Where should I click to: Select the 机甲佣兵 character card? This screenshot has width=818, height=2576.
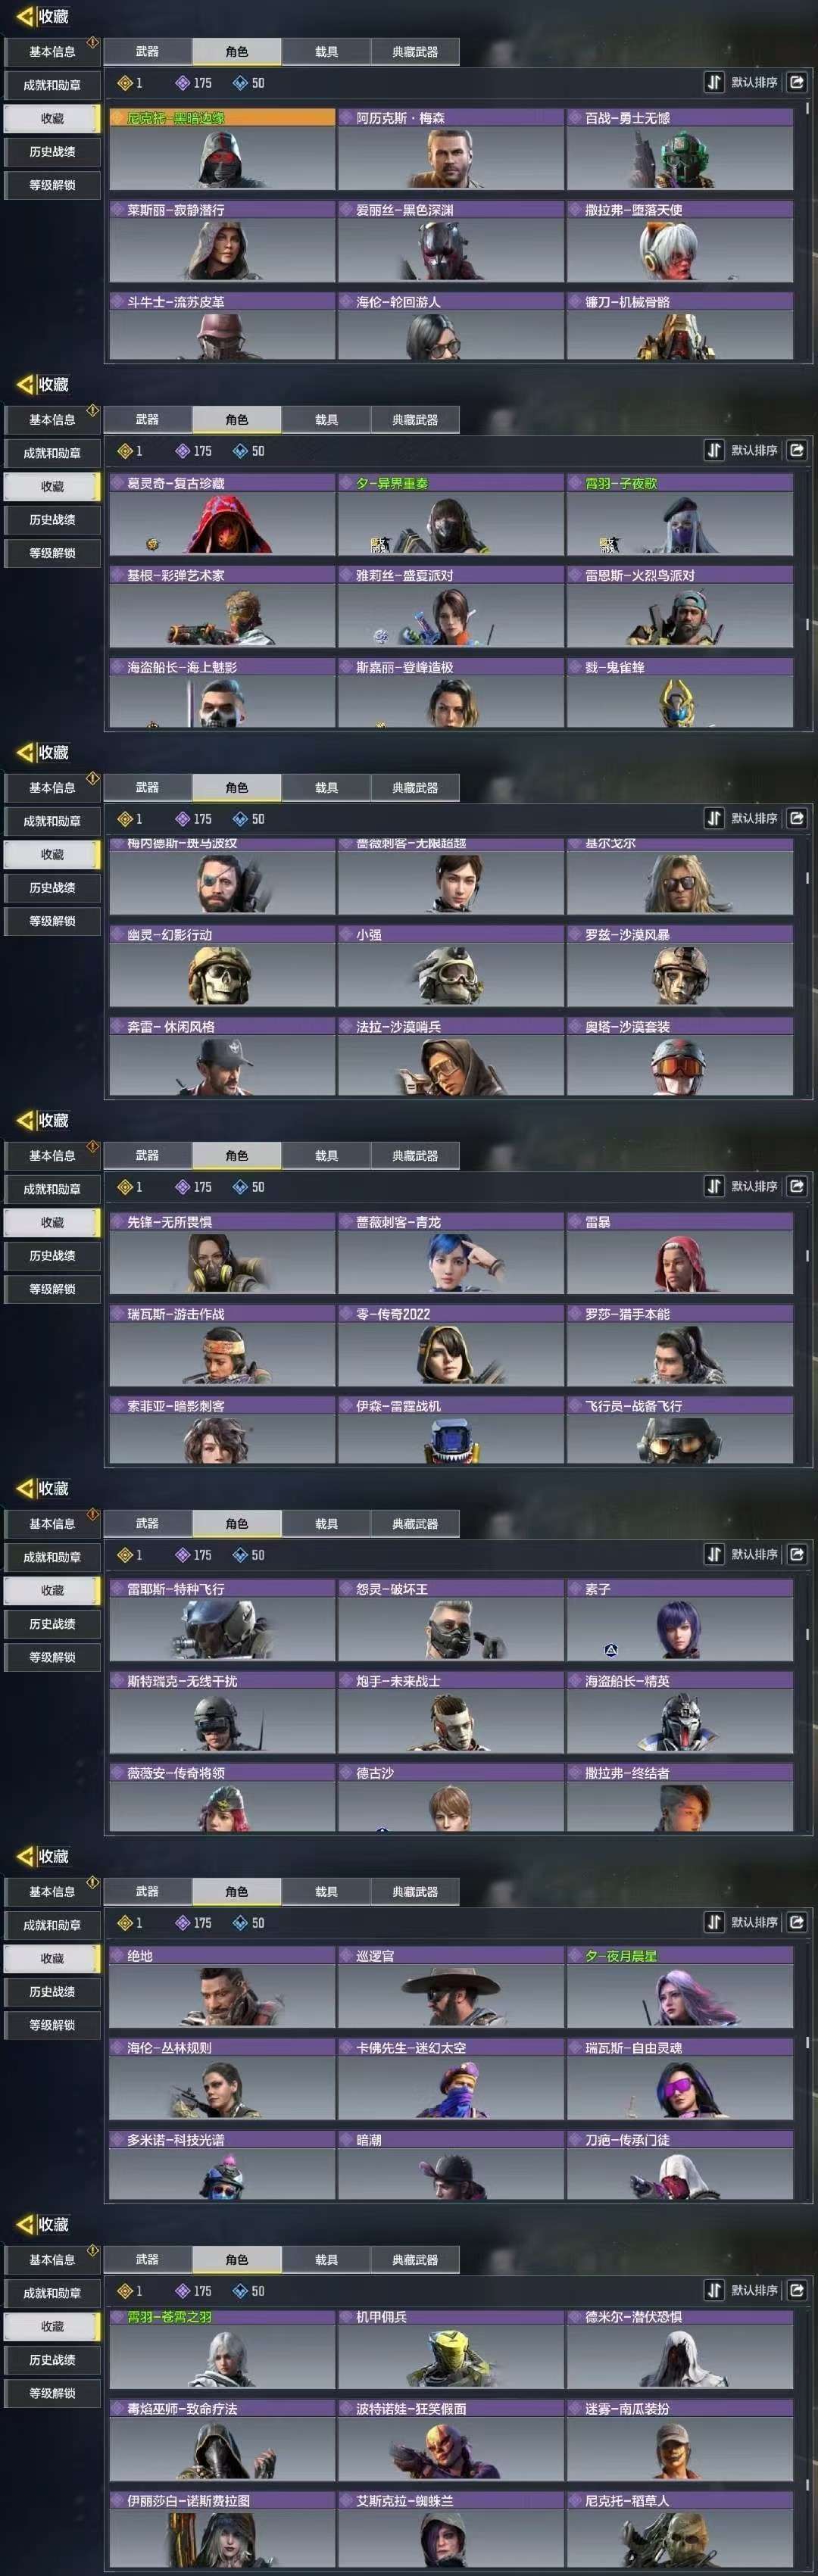451,2349
